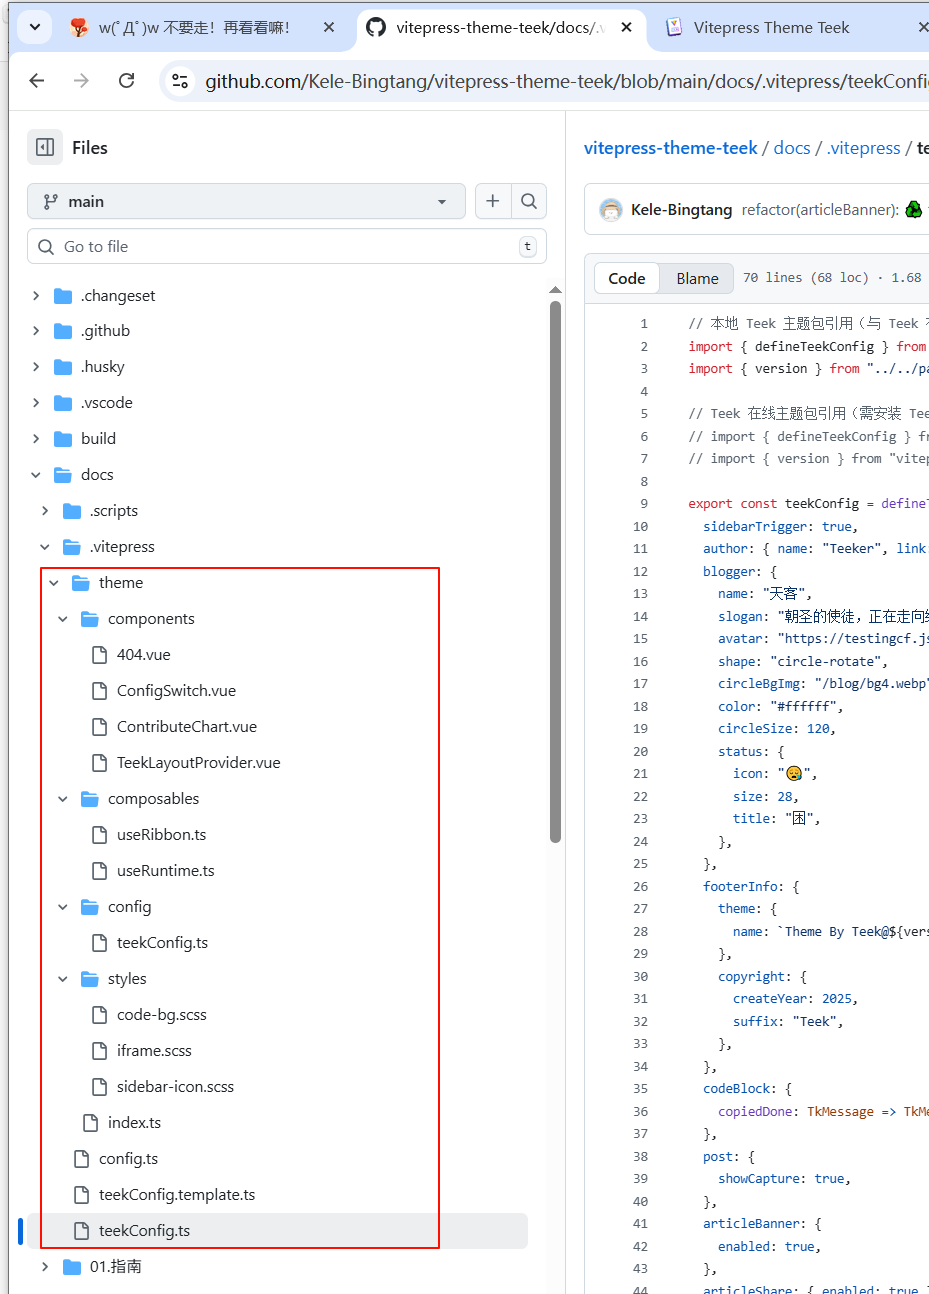The width and height of the screenshot is (929, 1294).
Task: Expand the .changeset folder
Action: tap(36, 296)
